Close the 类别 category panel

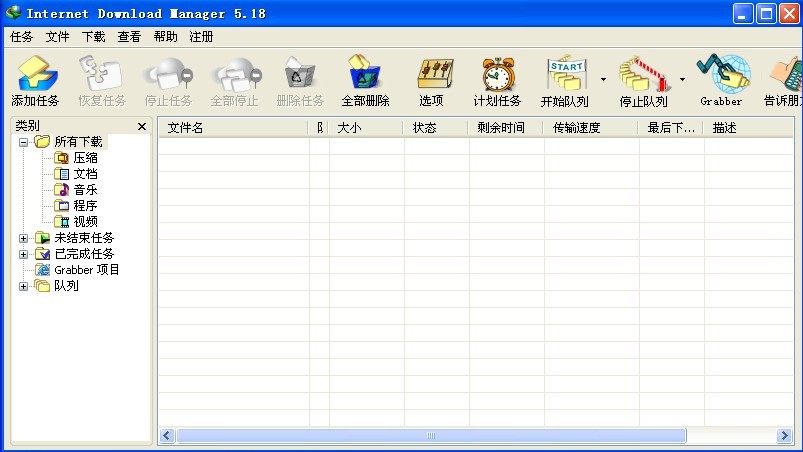141,127
